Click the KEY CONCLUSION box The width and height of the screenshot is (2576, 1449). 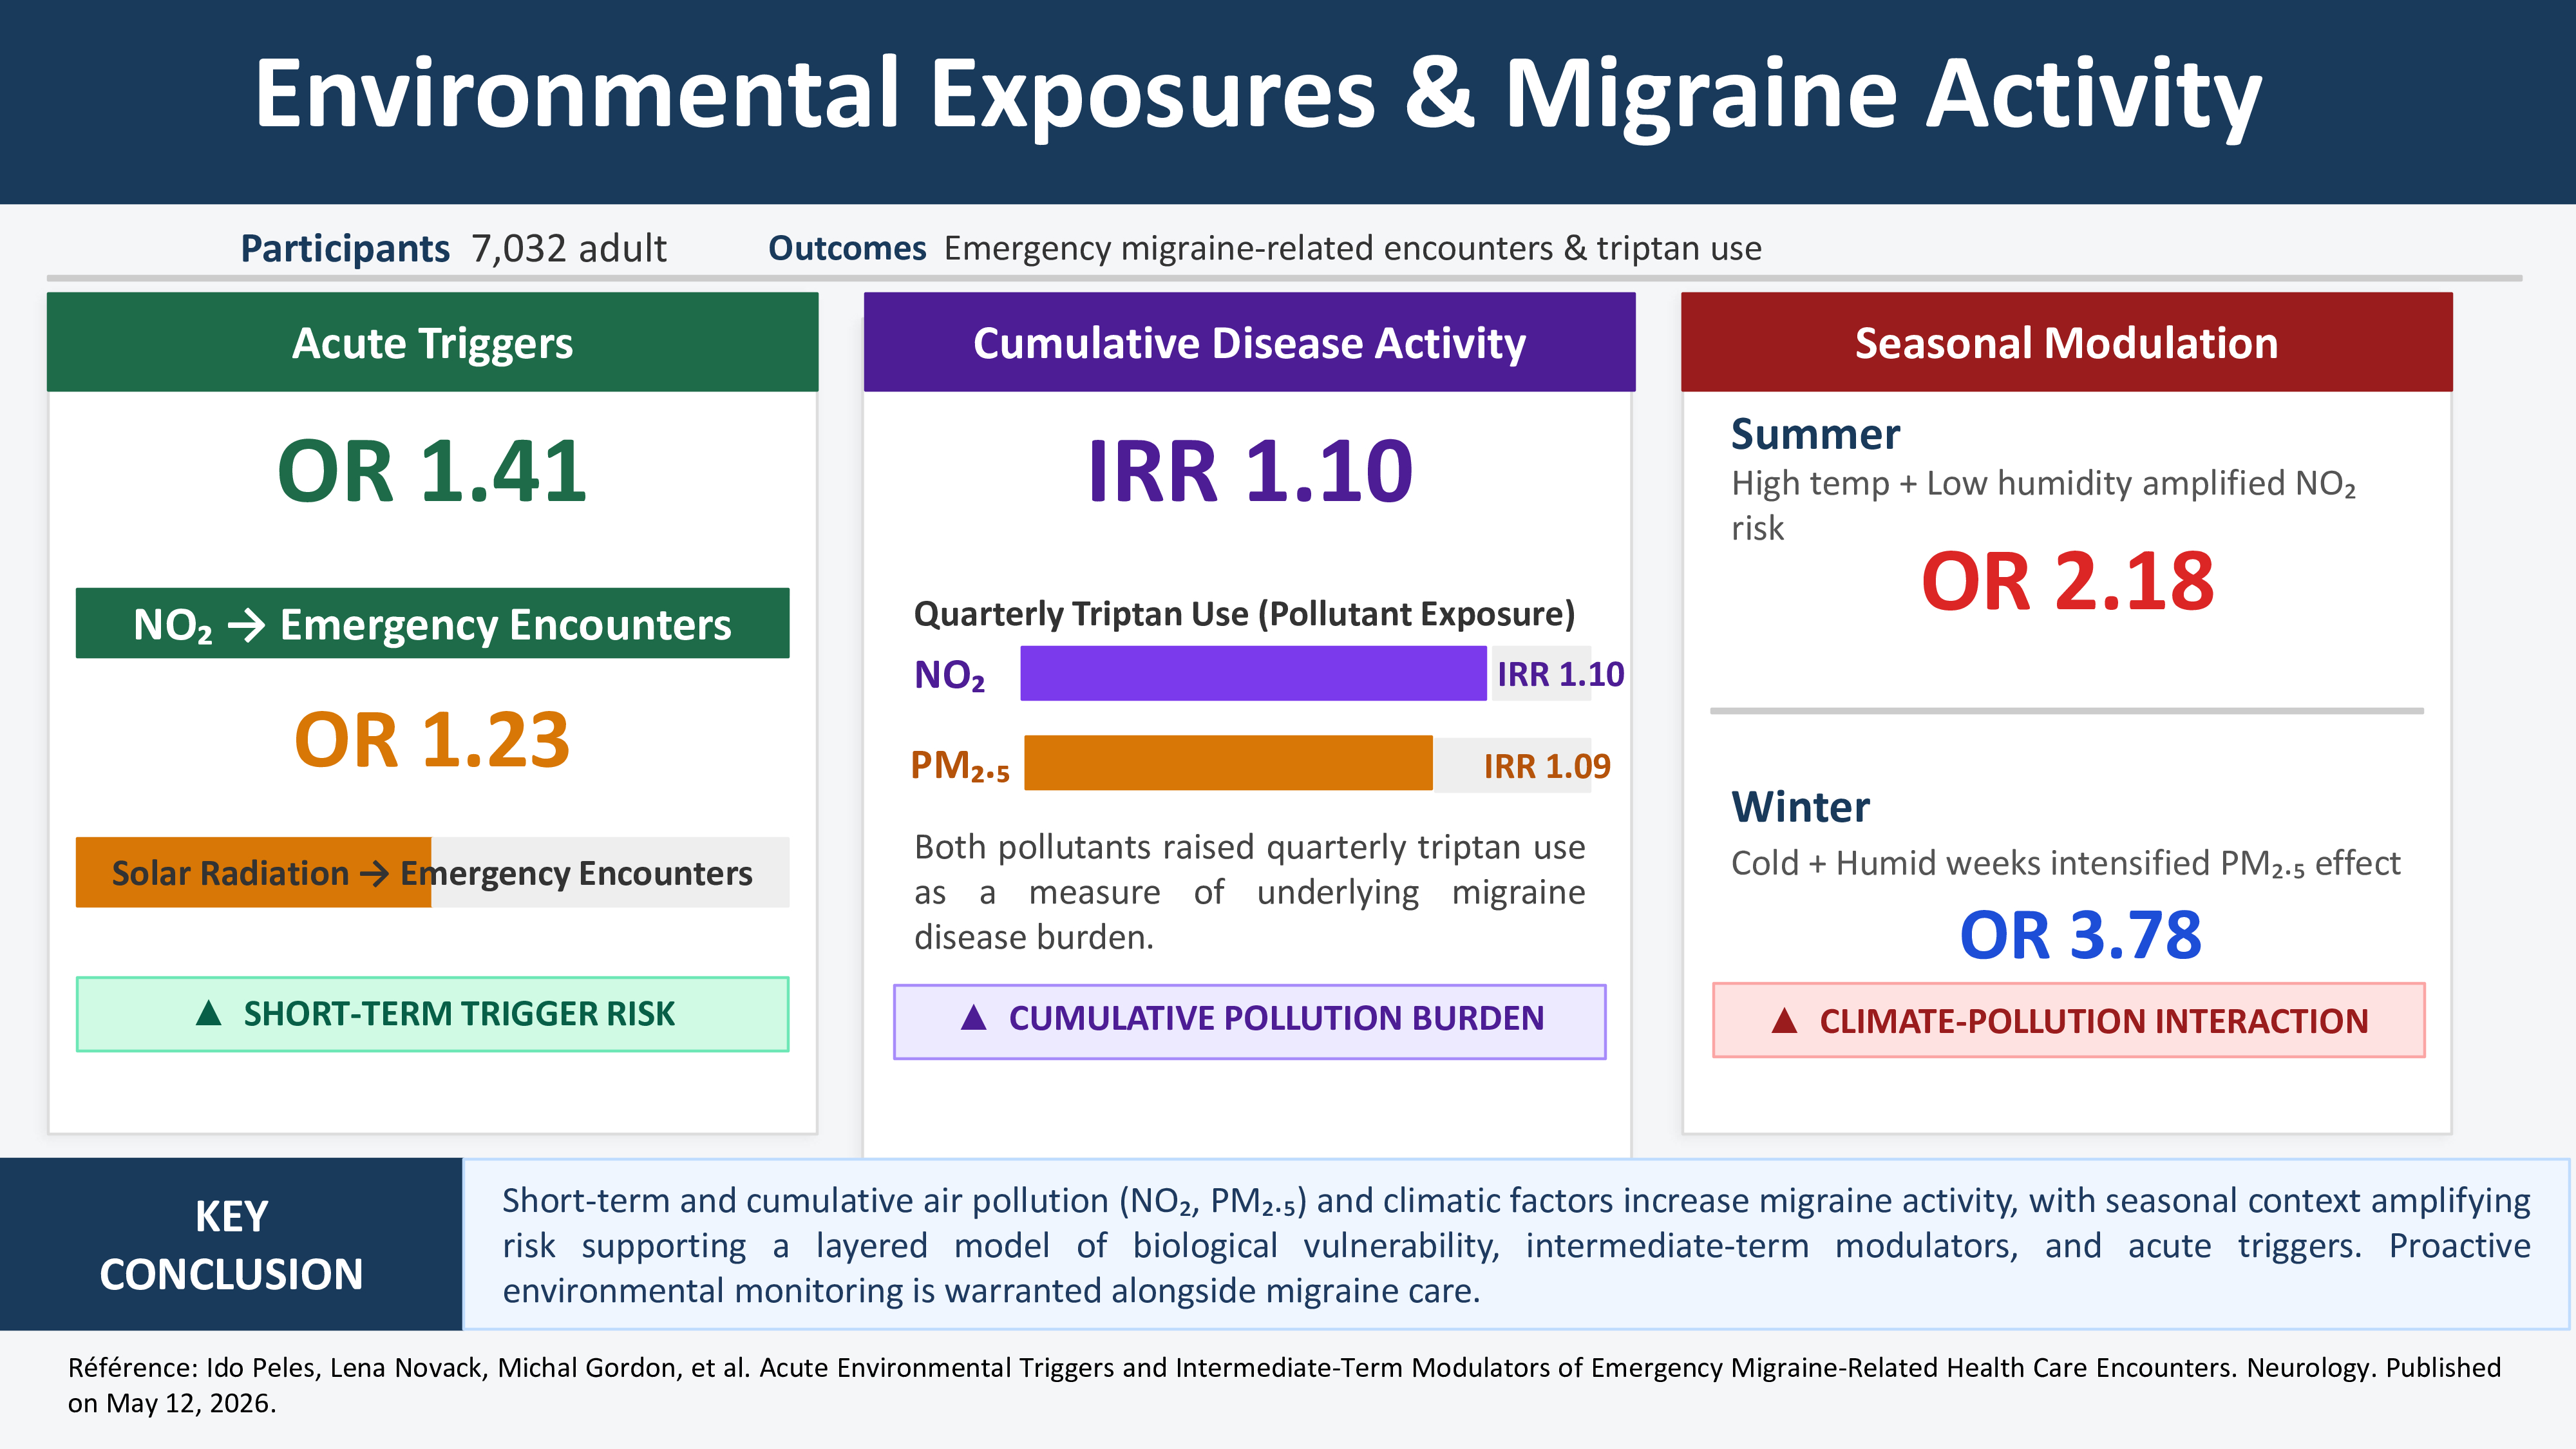(231, 1244)
